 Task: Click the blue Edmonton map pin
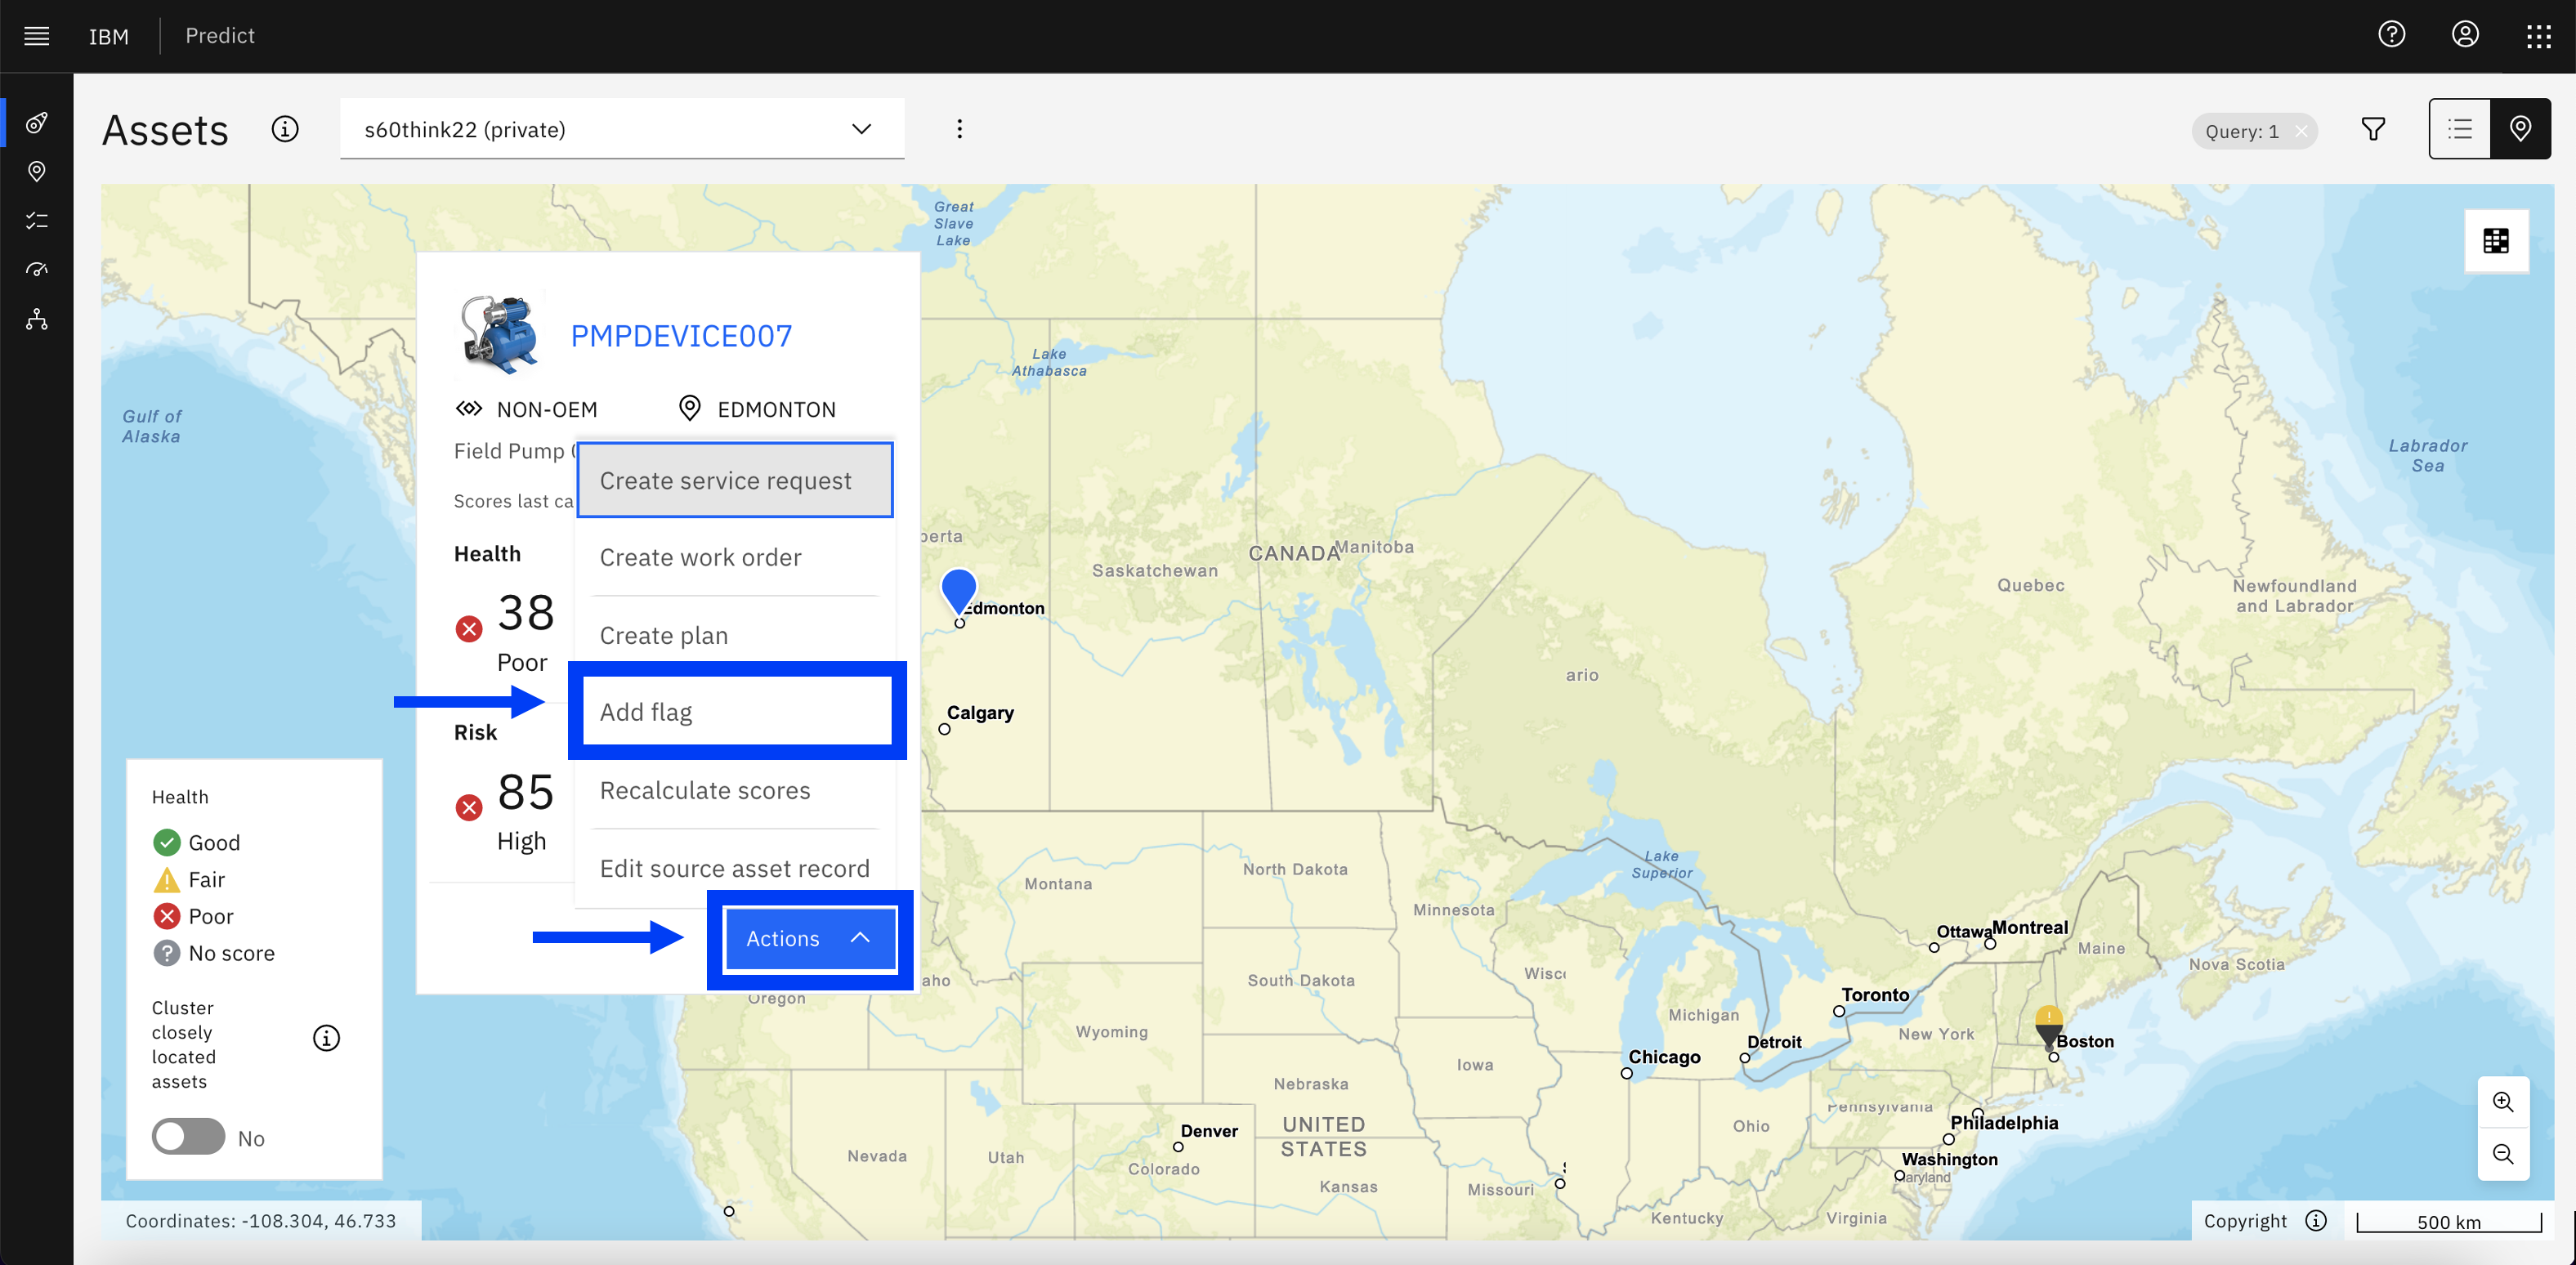(x=958, y=590)
